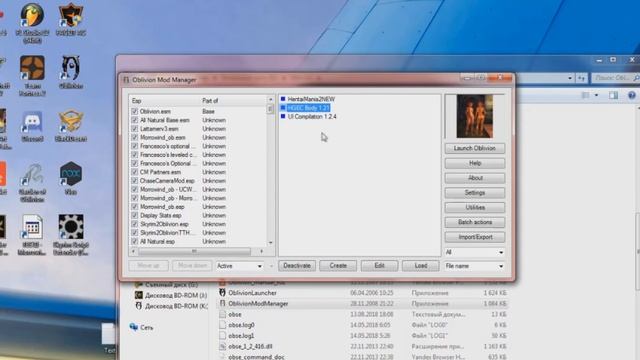This screenshot has height=360, width=640.
Task: Click the Load button
Action: coord(420,266)
